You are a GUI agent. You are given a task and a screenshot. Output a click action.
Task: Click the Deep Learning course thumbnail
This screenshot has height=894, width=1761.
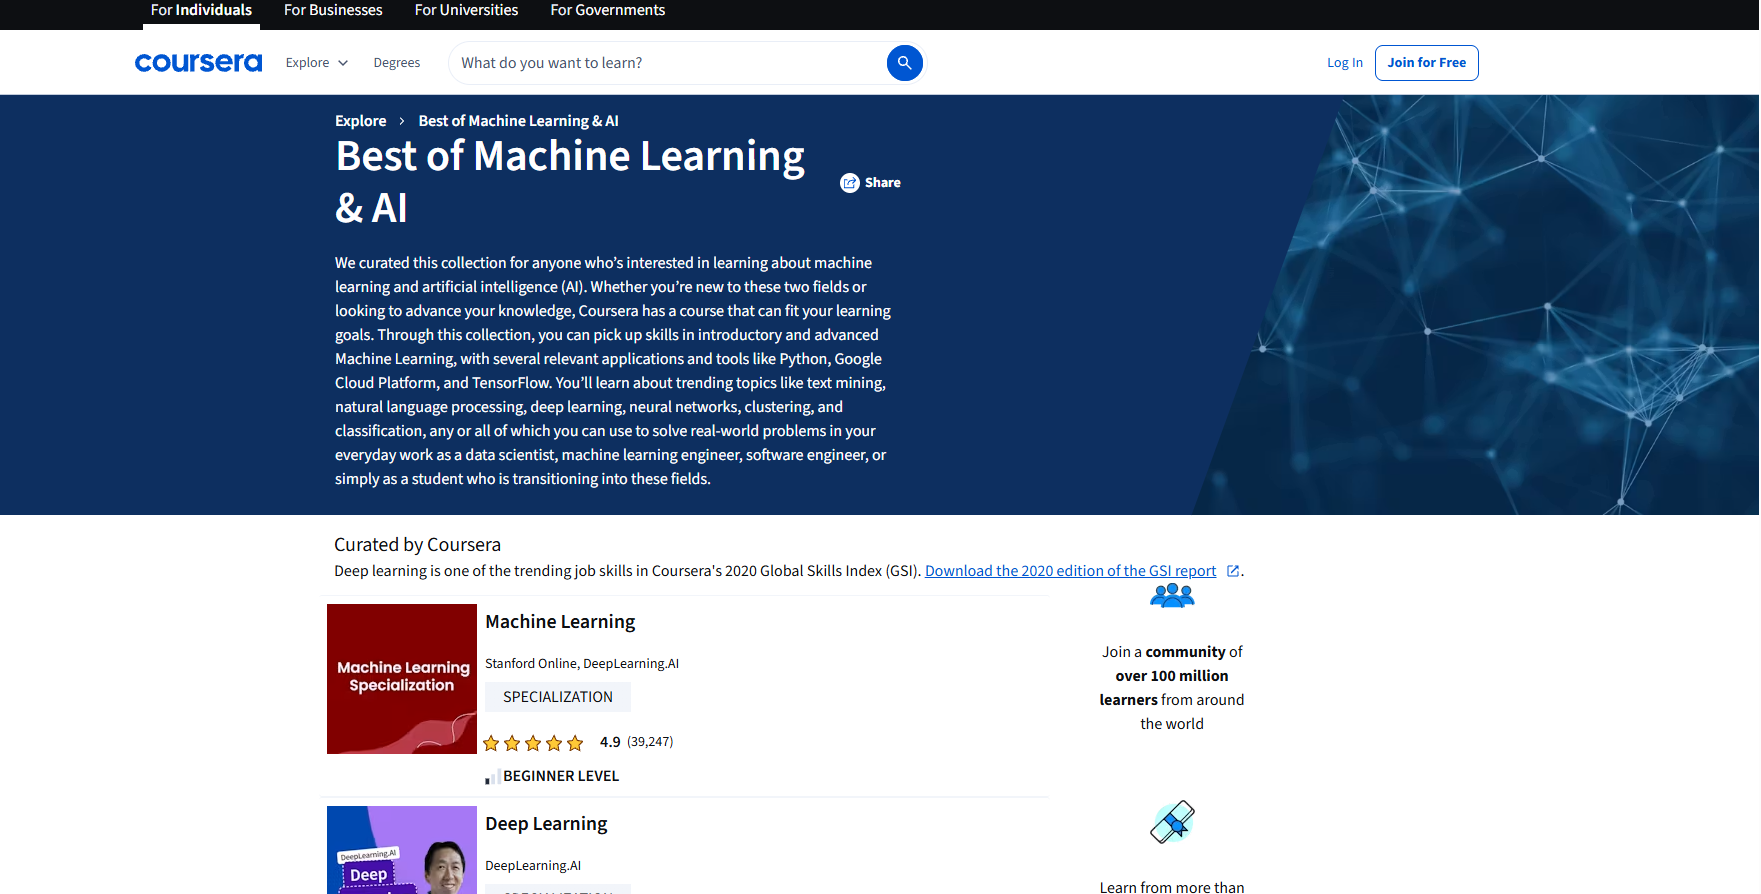(402, 850)
